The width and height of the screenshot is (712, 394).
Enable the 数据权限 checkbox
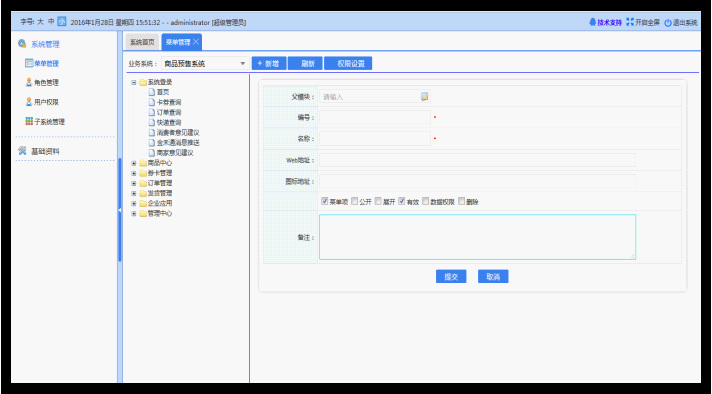[425, 201]
